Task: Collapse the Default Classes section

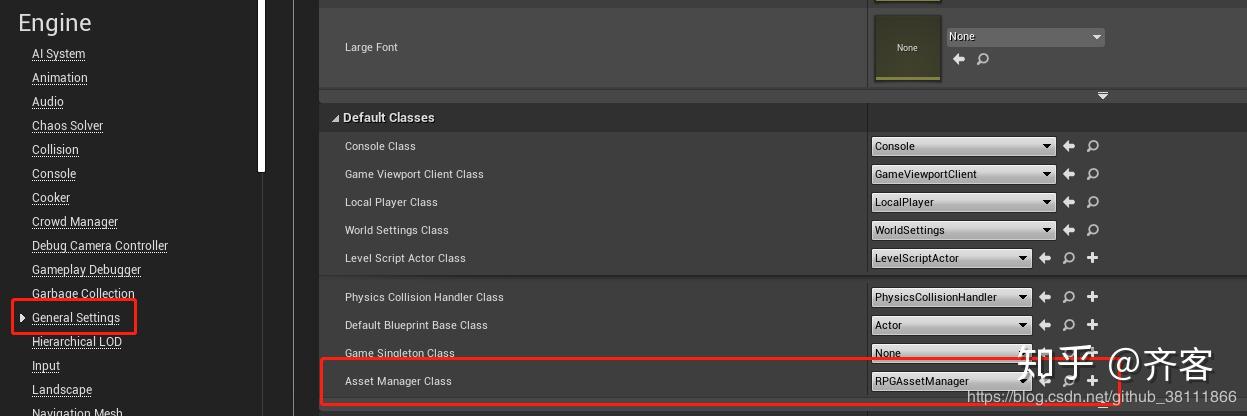Action: [x=335, y=118]
